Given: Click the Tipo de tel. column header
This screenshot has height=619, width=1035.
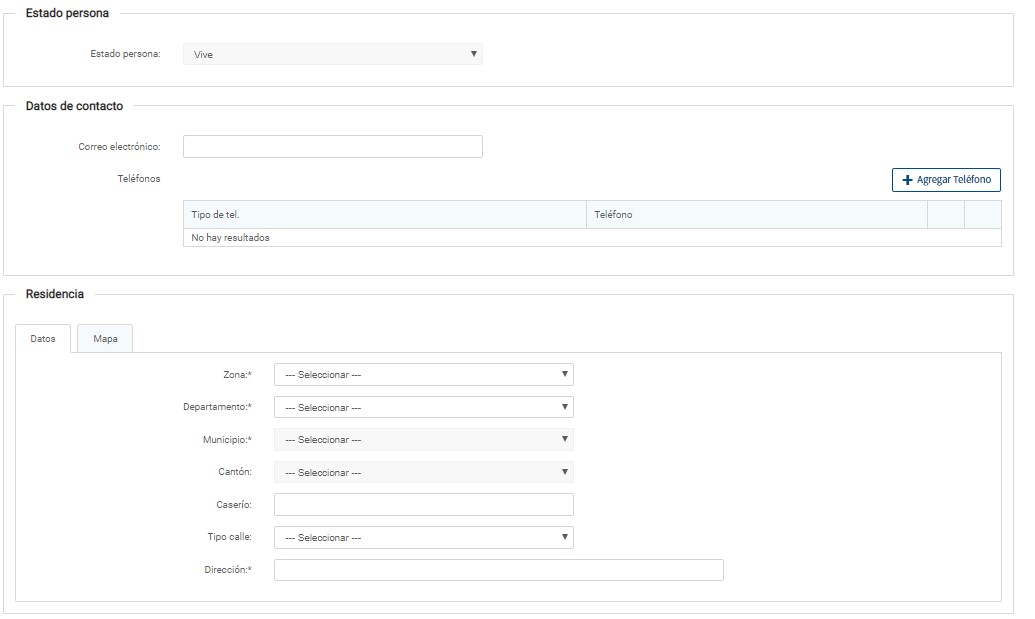Looking at the screenshot, I should pos(384,215).
